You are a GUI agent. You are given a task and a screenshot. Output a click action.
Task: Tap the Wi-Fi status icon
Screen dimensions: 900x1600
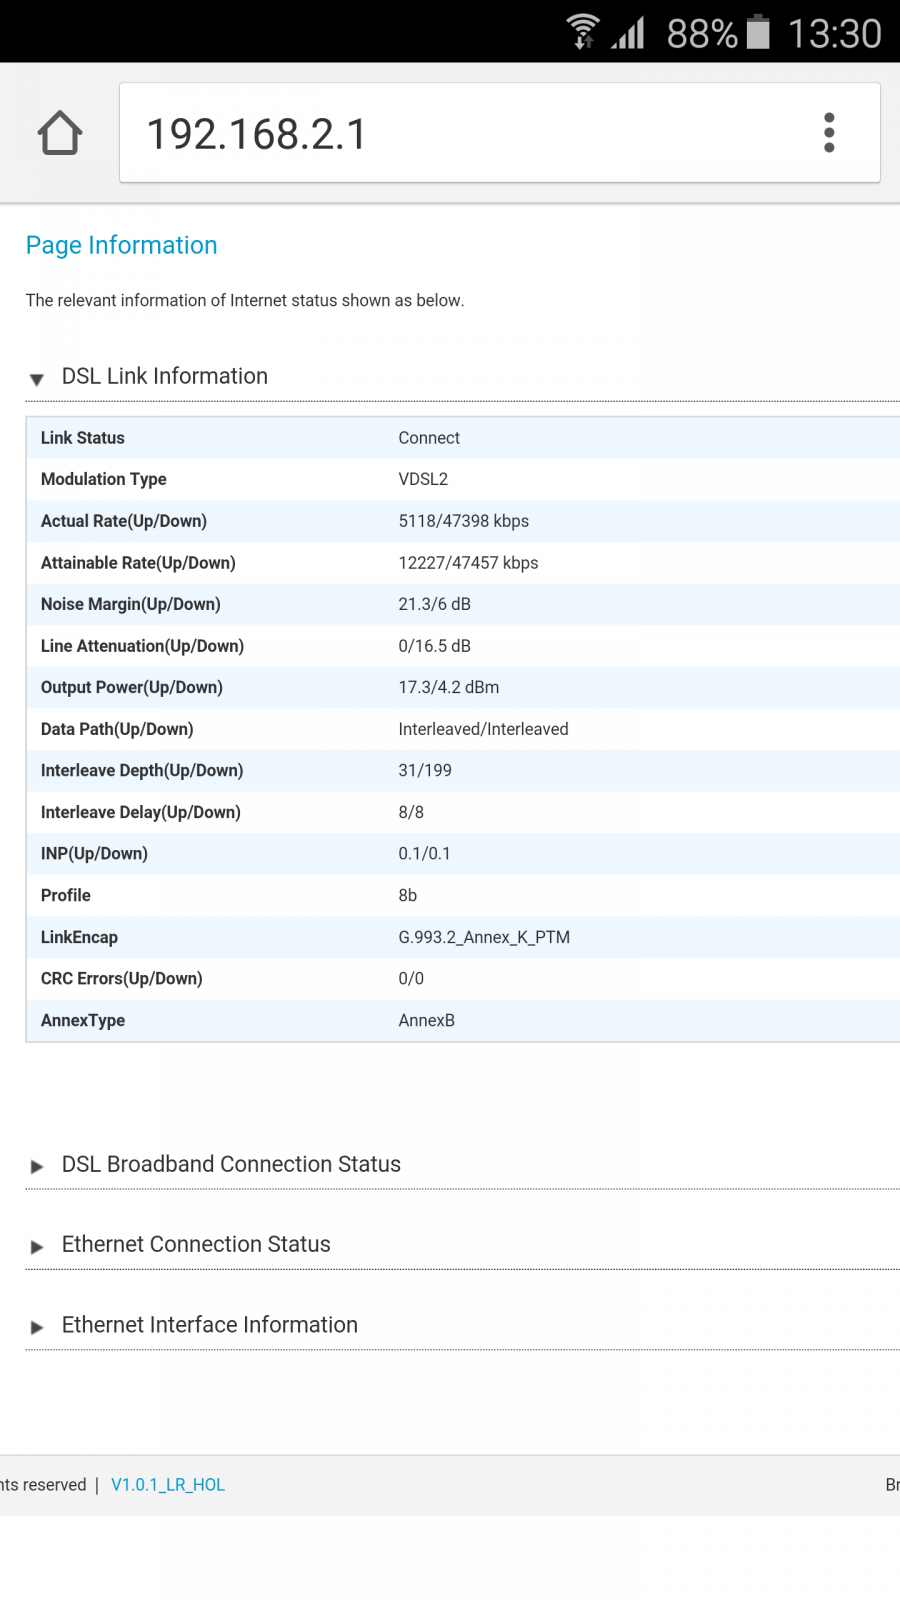coord(583,32)
